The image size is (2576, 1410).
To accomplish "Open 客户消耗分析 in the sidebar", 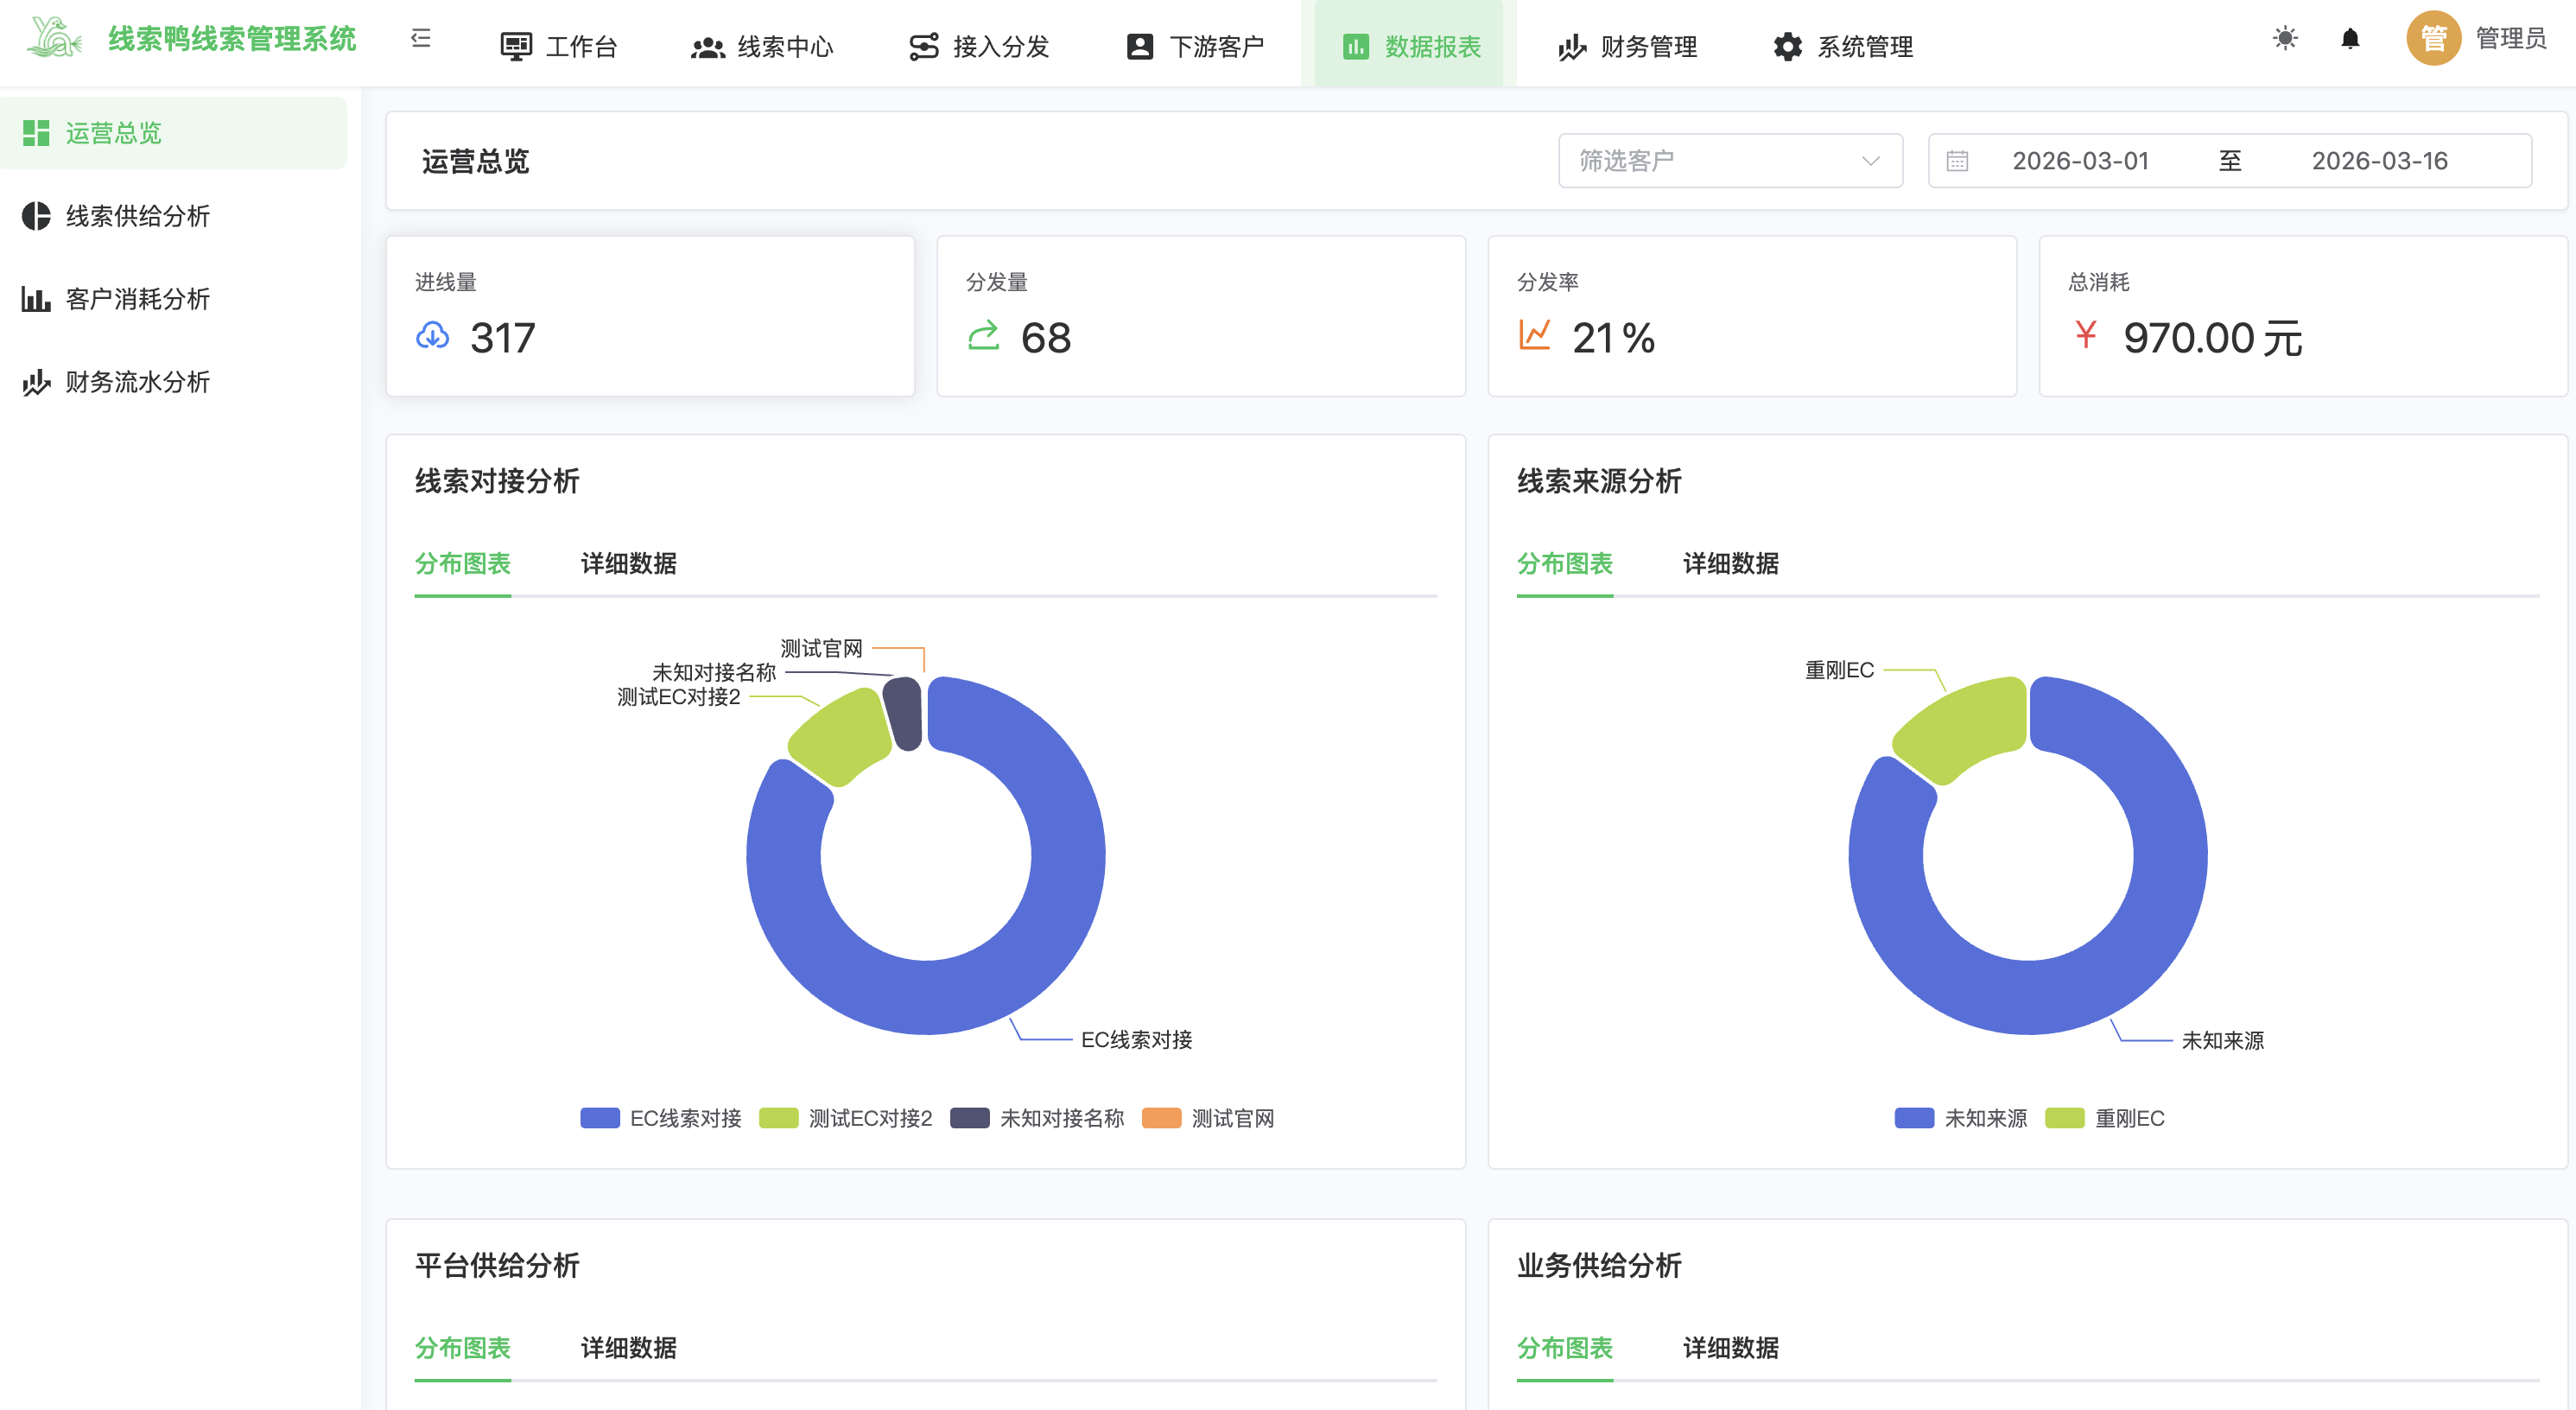I will [137, 299].
